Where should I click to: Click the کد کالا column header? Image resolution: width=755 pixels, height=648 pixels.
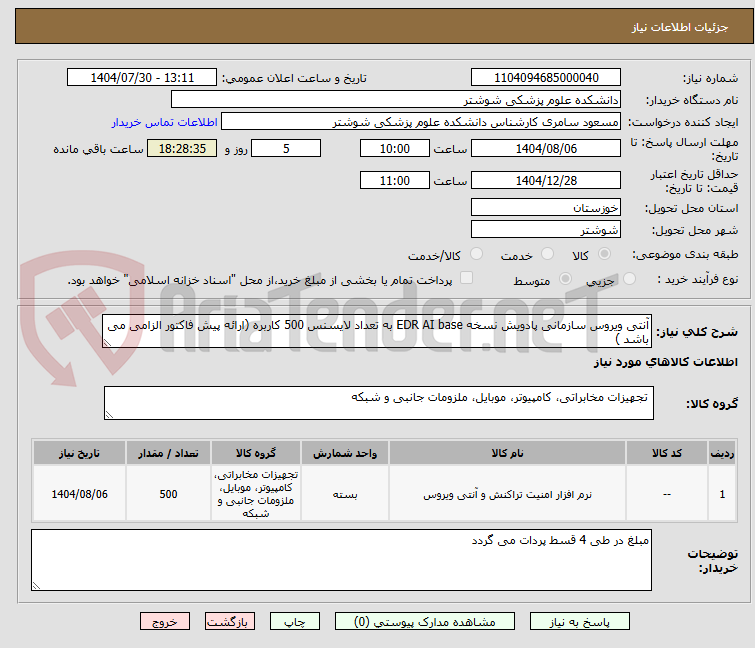coord(667,453)
